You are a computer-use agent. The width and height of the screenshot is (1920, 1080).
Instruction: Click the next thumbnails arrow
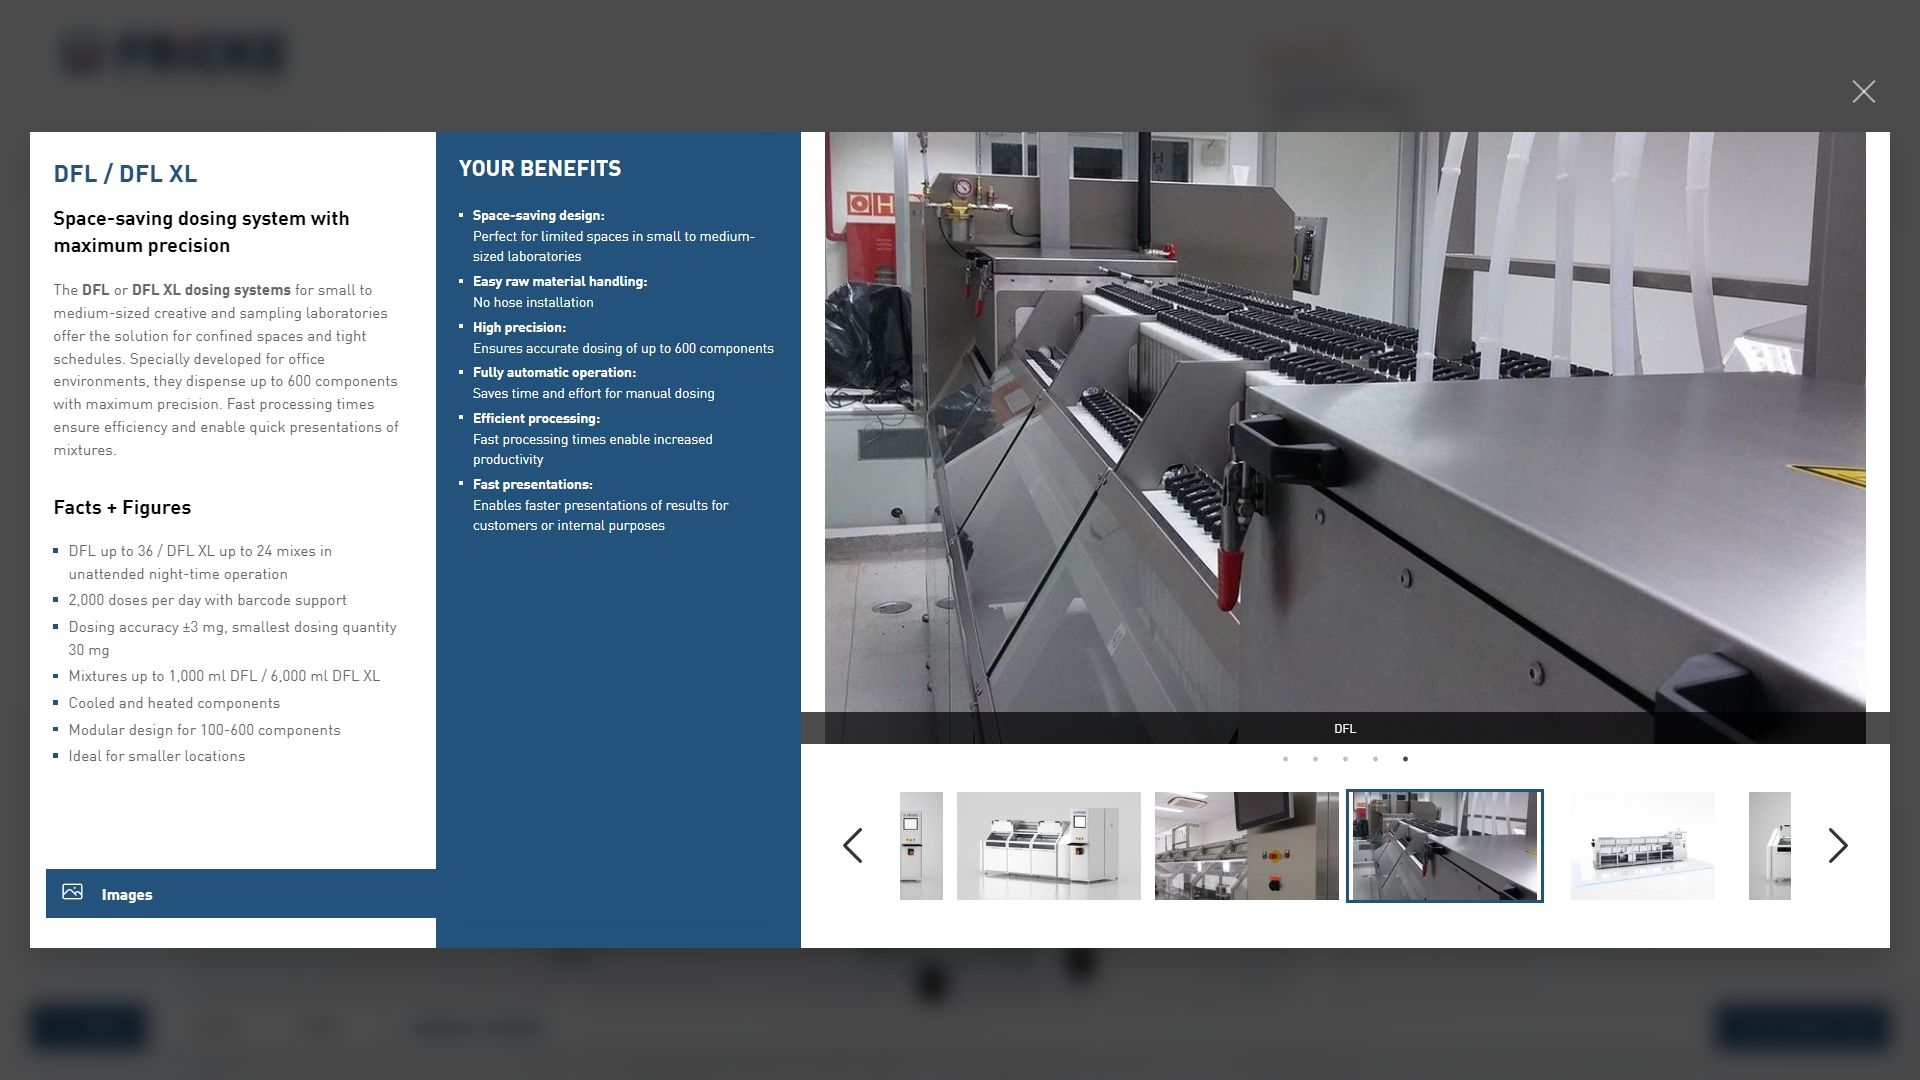pyautogui.click(x=1837, y=846)
